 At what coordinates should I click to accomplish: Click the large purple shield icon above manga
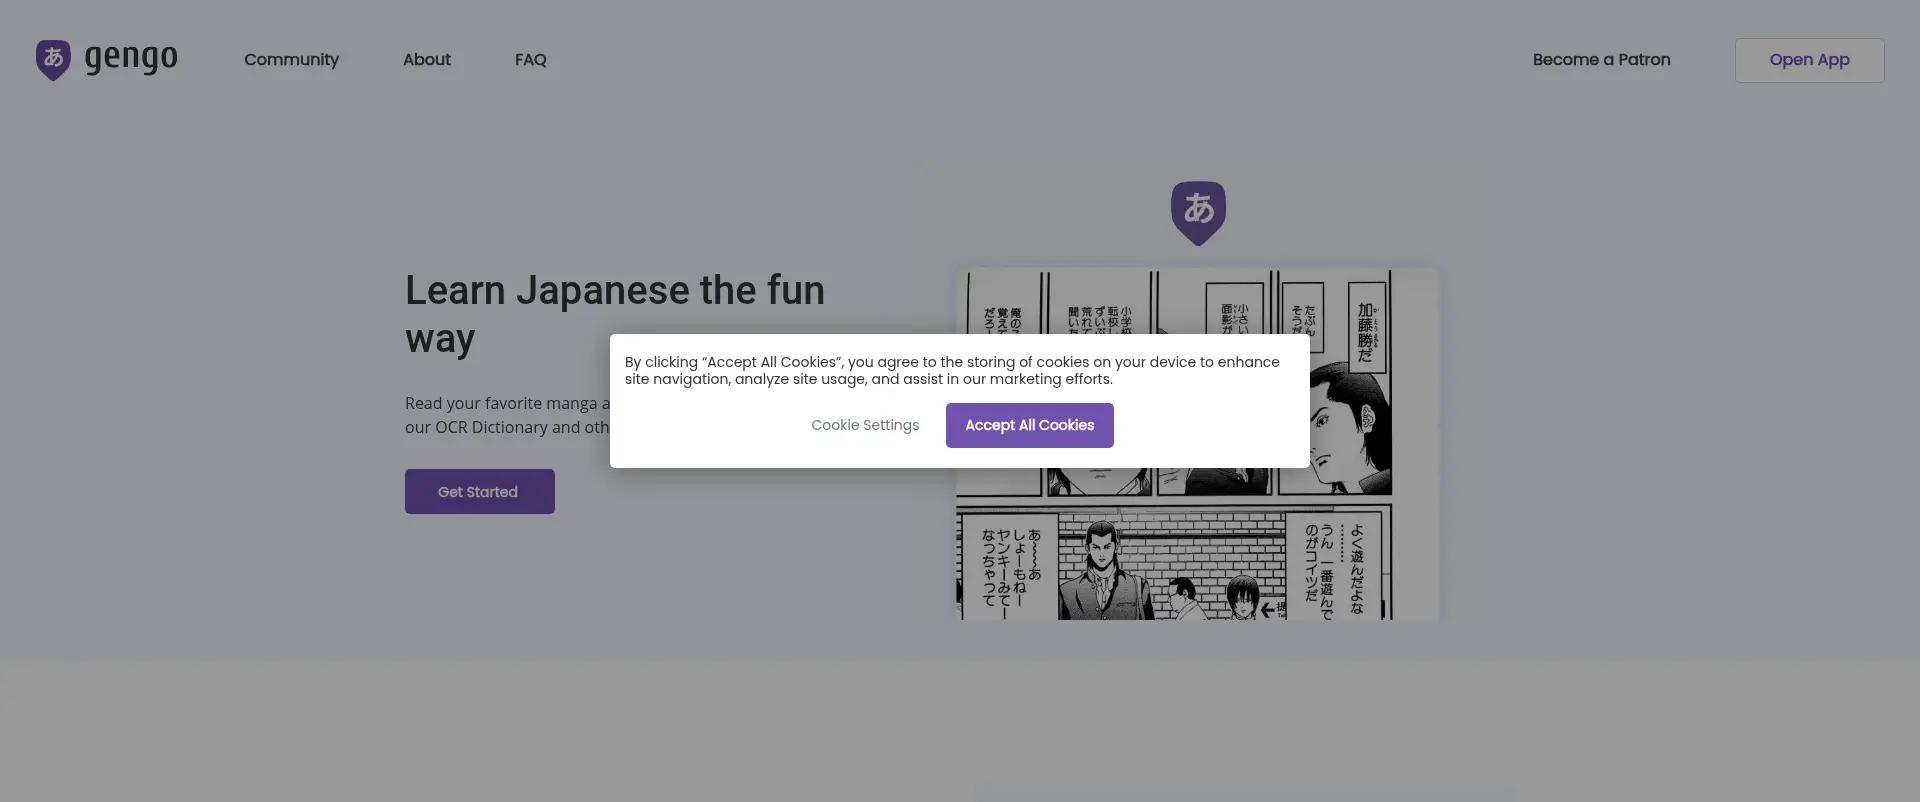(x=1198, y=213)
